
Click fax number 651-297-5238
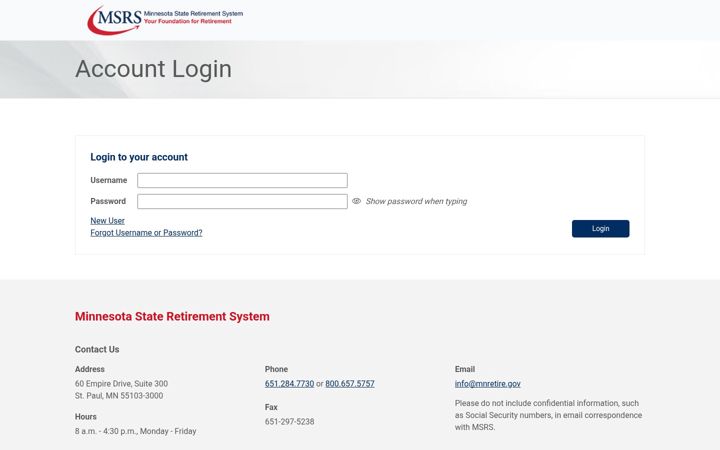pyautogui.click(x=289, y=422)
